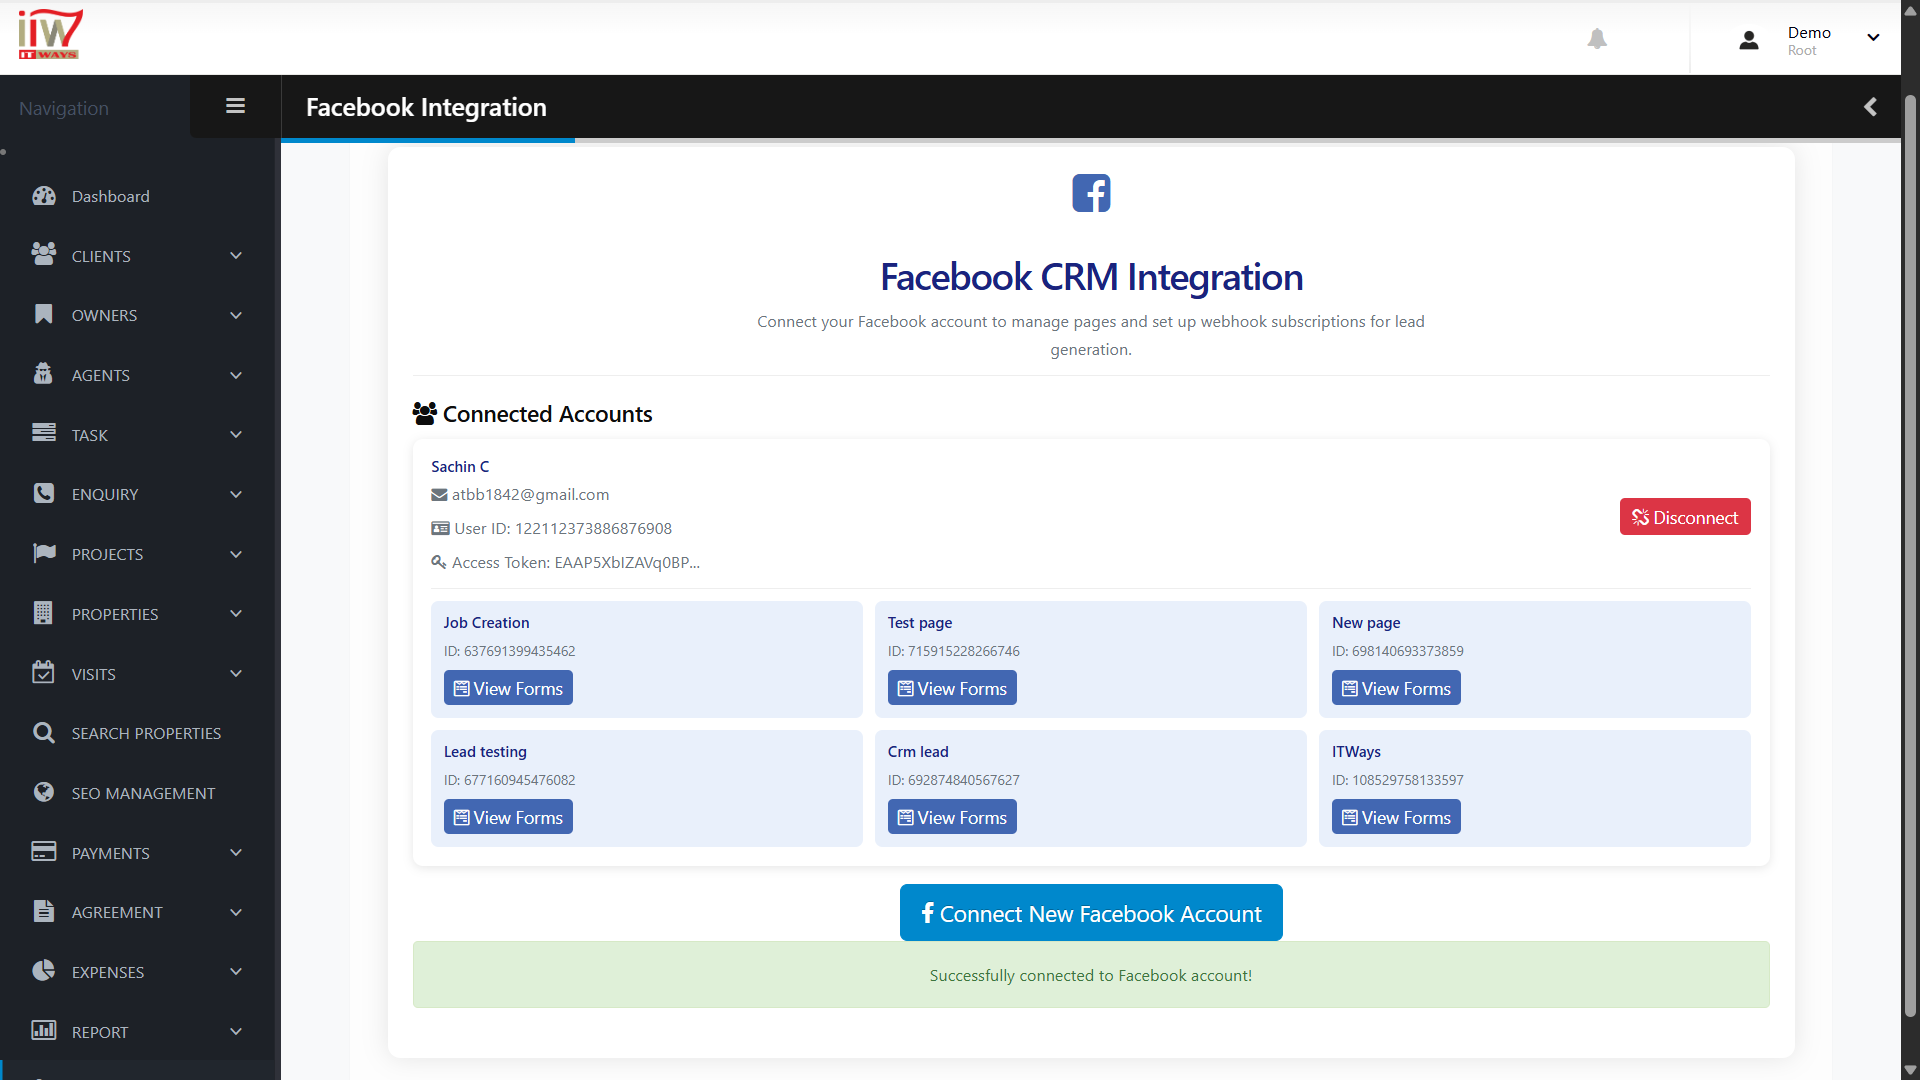Connect New Facebook Account button
Screen dimensions: 1920x1080
[1091, 913]
